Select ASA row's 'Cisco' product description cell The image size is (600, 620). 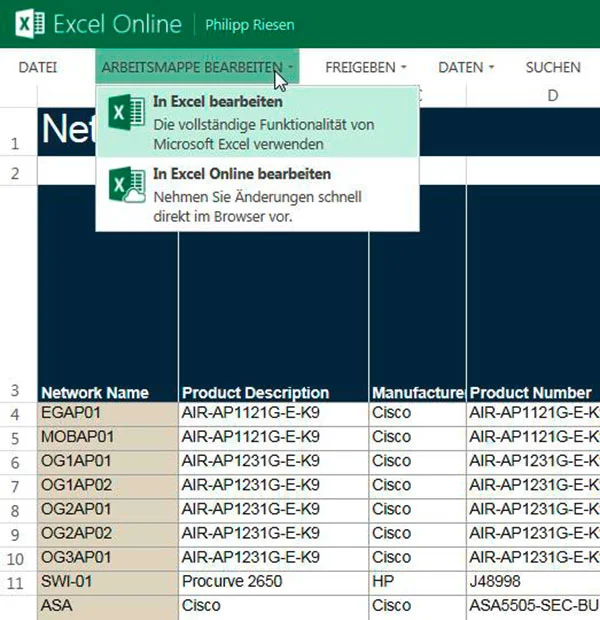pos(273,607)
